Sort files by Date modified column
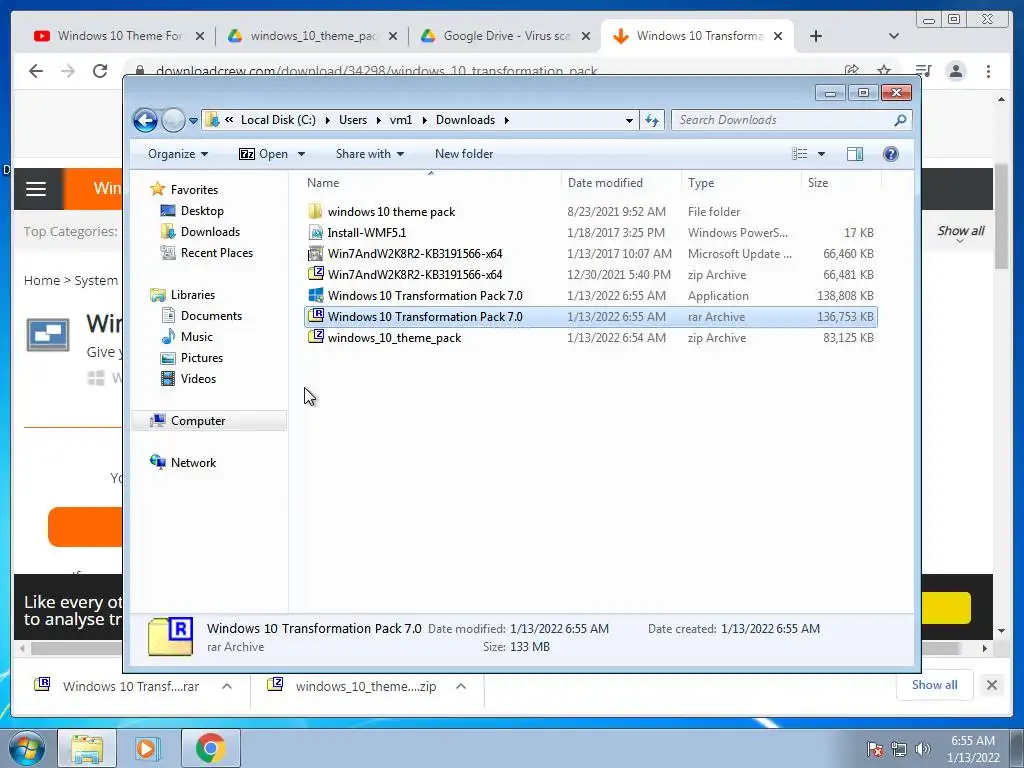 coord(620,183)
